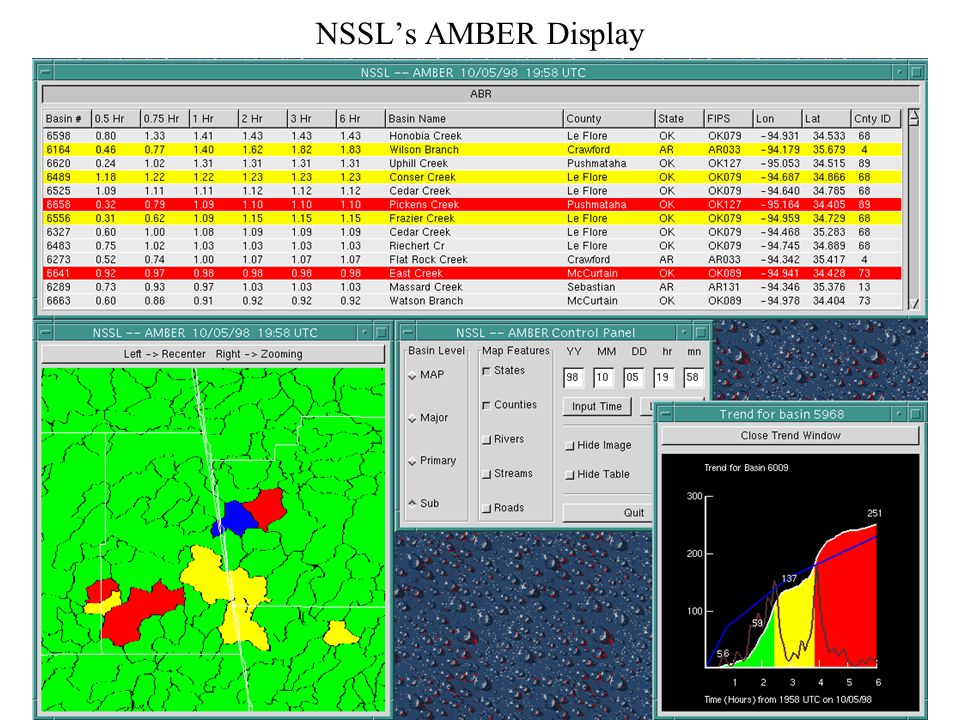Click the FIPS column header
Viewport: 960px width, 720px height.
point(728,119)
